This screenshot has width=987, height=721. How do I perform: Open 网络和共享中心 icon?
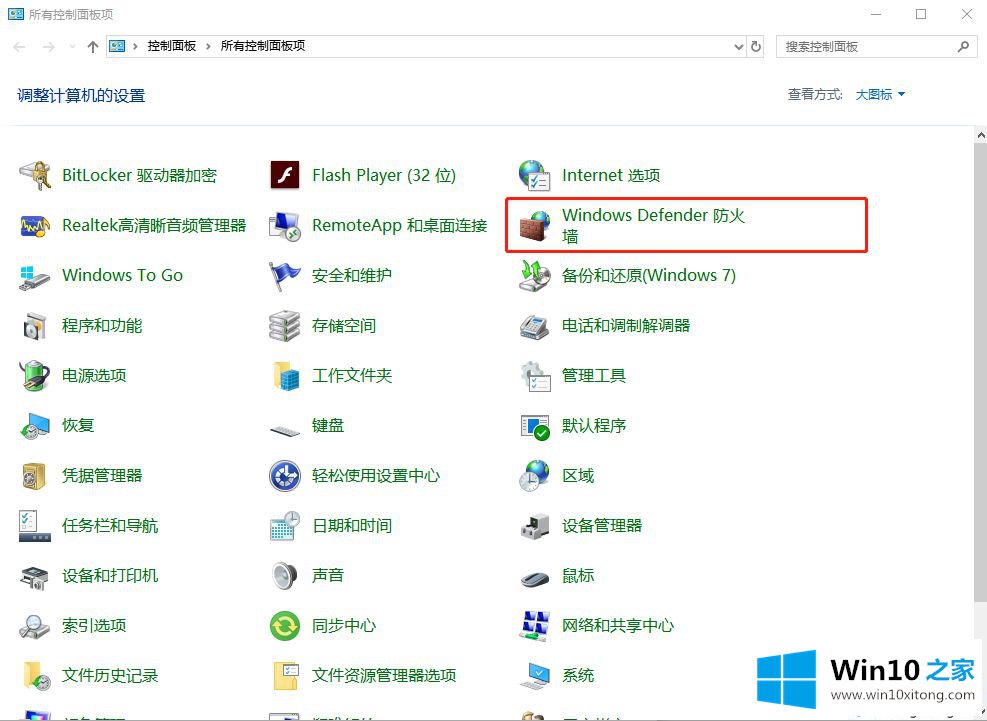(x=534, y=626)
